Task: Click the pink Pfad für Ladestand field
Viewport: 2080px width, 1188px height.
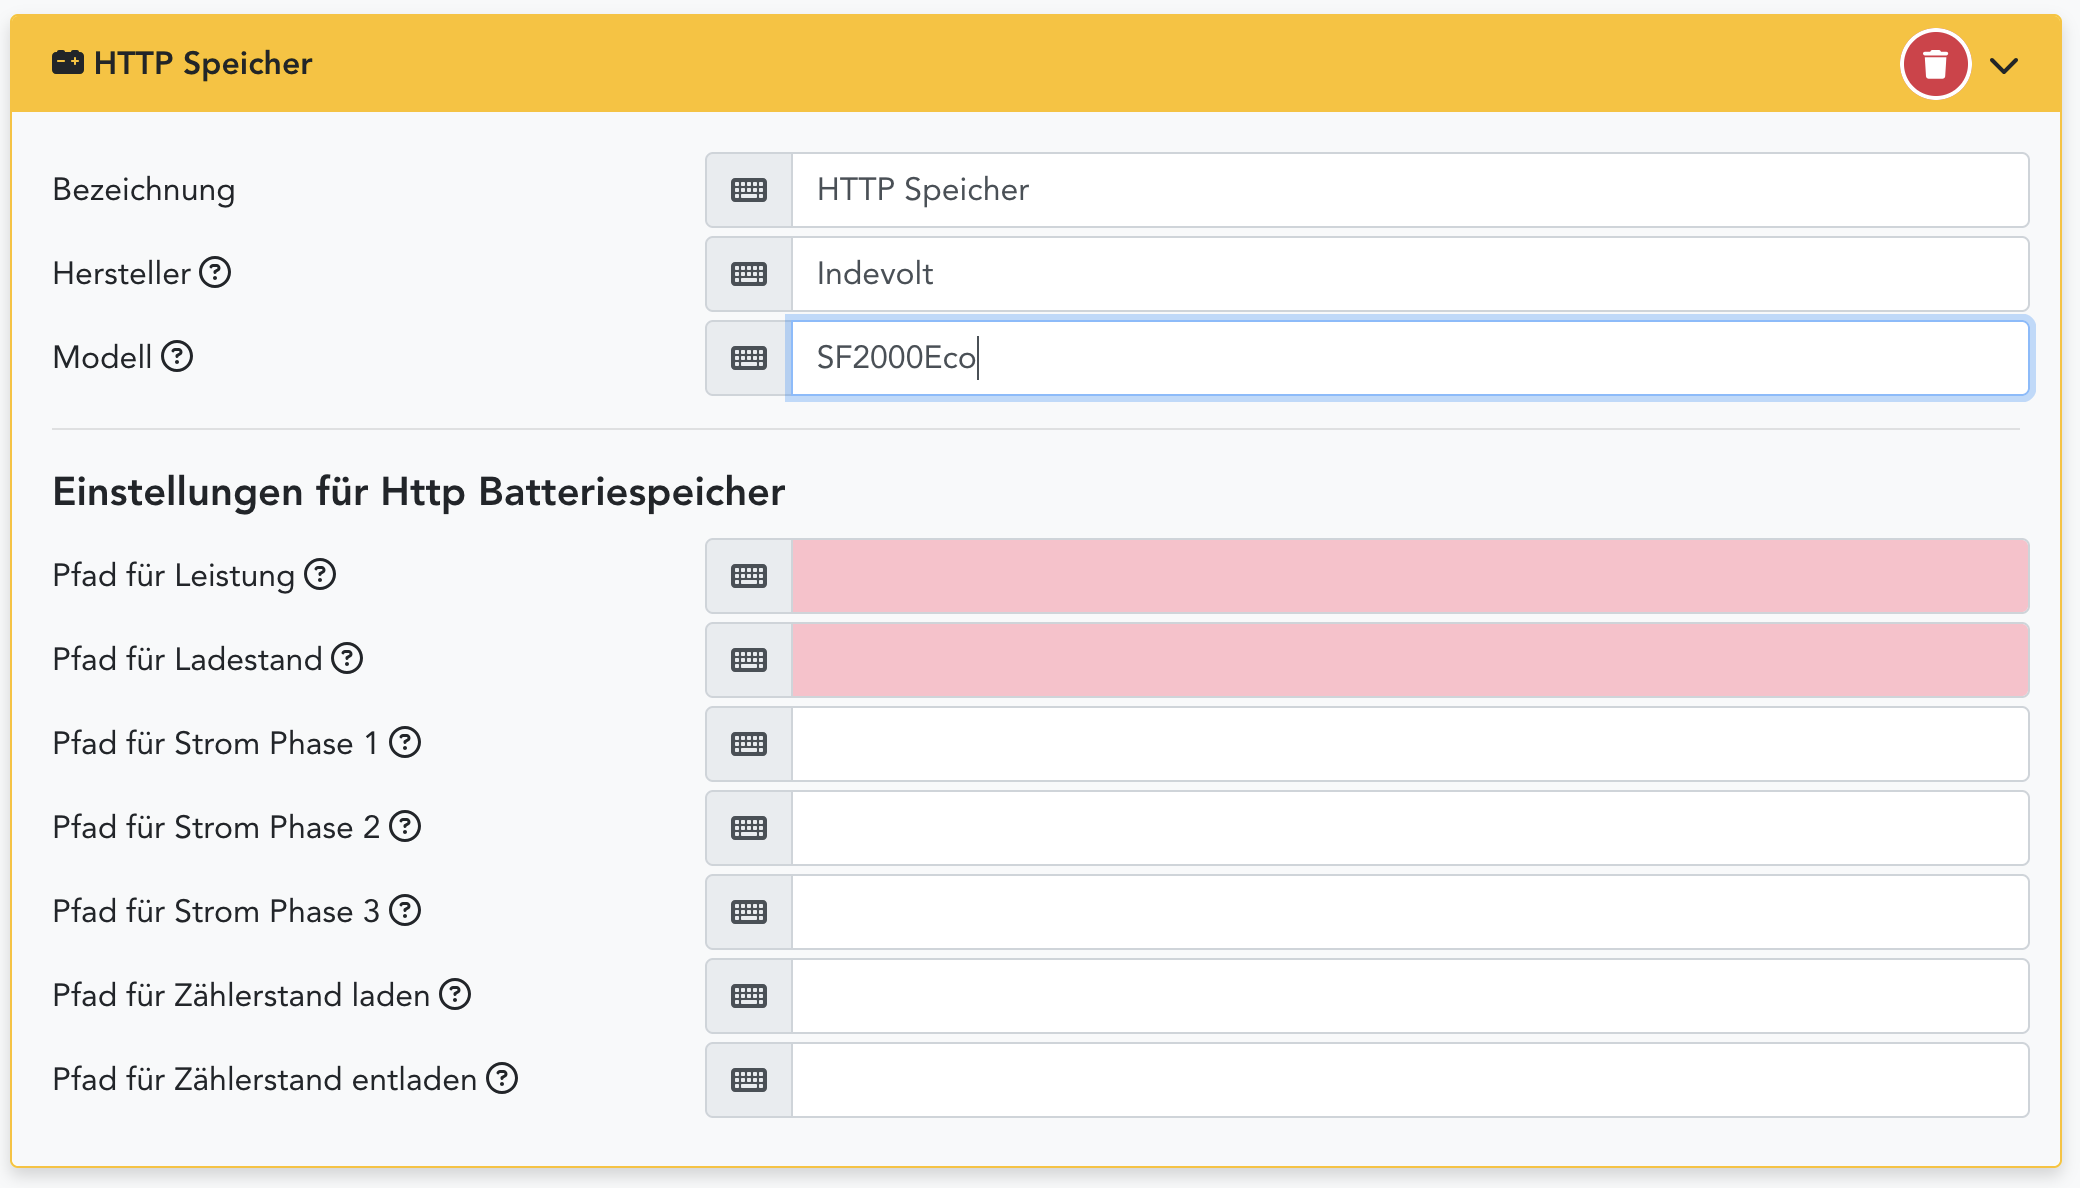Action: 1409,660
